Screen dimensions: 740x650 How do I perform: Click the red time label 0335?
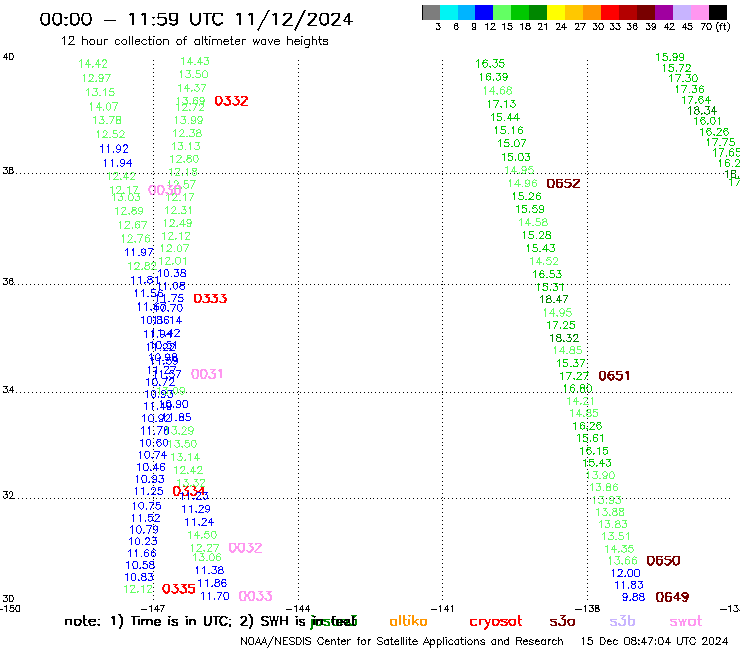coord(178,589)
